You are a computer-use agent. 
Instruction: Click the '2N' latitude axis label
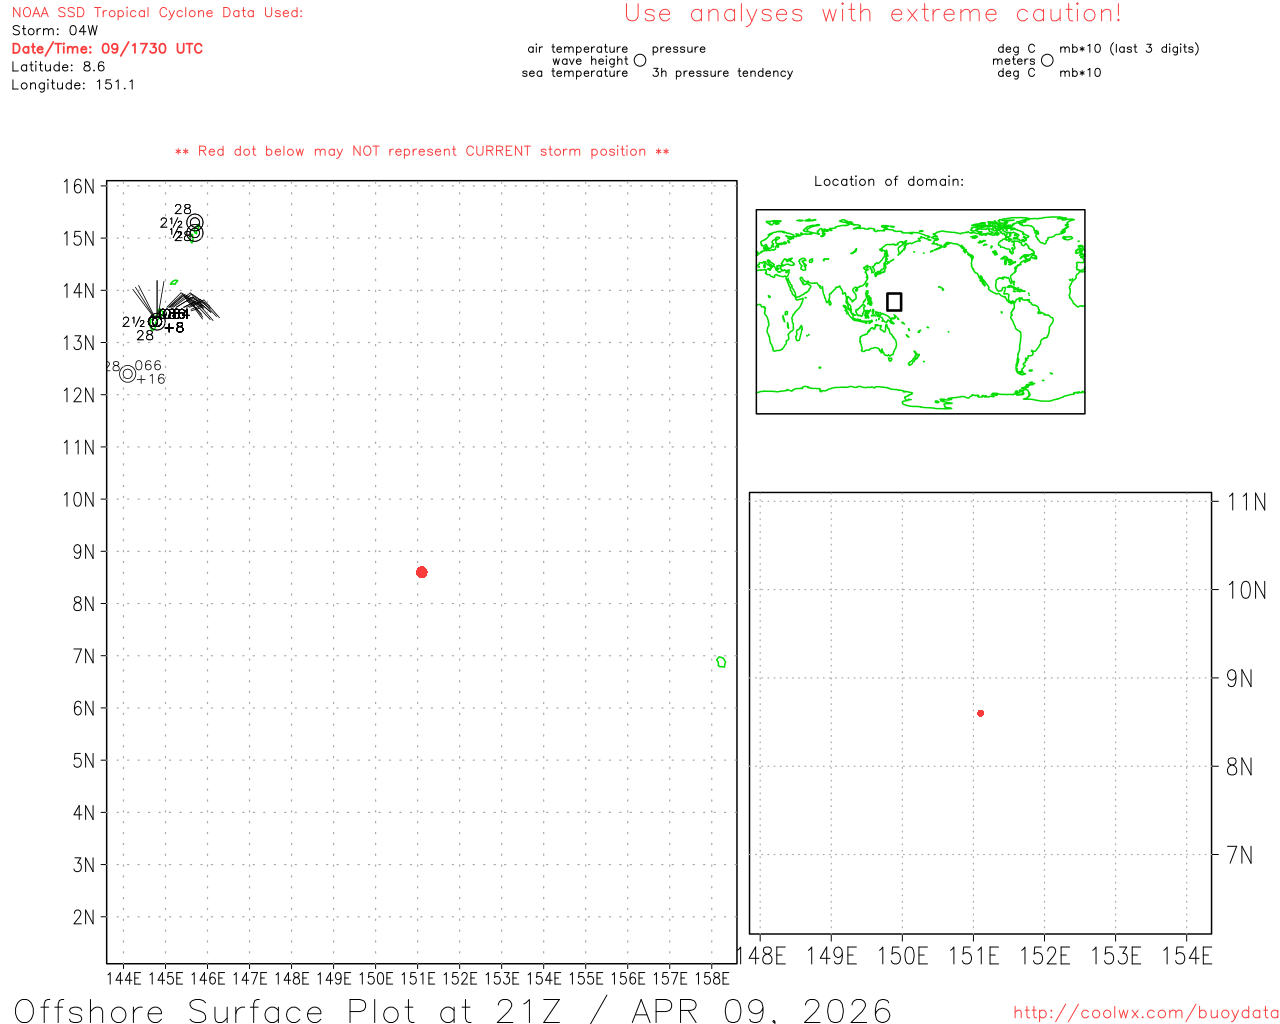pyautogui.click(x=84, y=918)
